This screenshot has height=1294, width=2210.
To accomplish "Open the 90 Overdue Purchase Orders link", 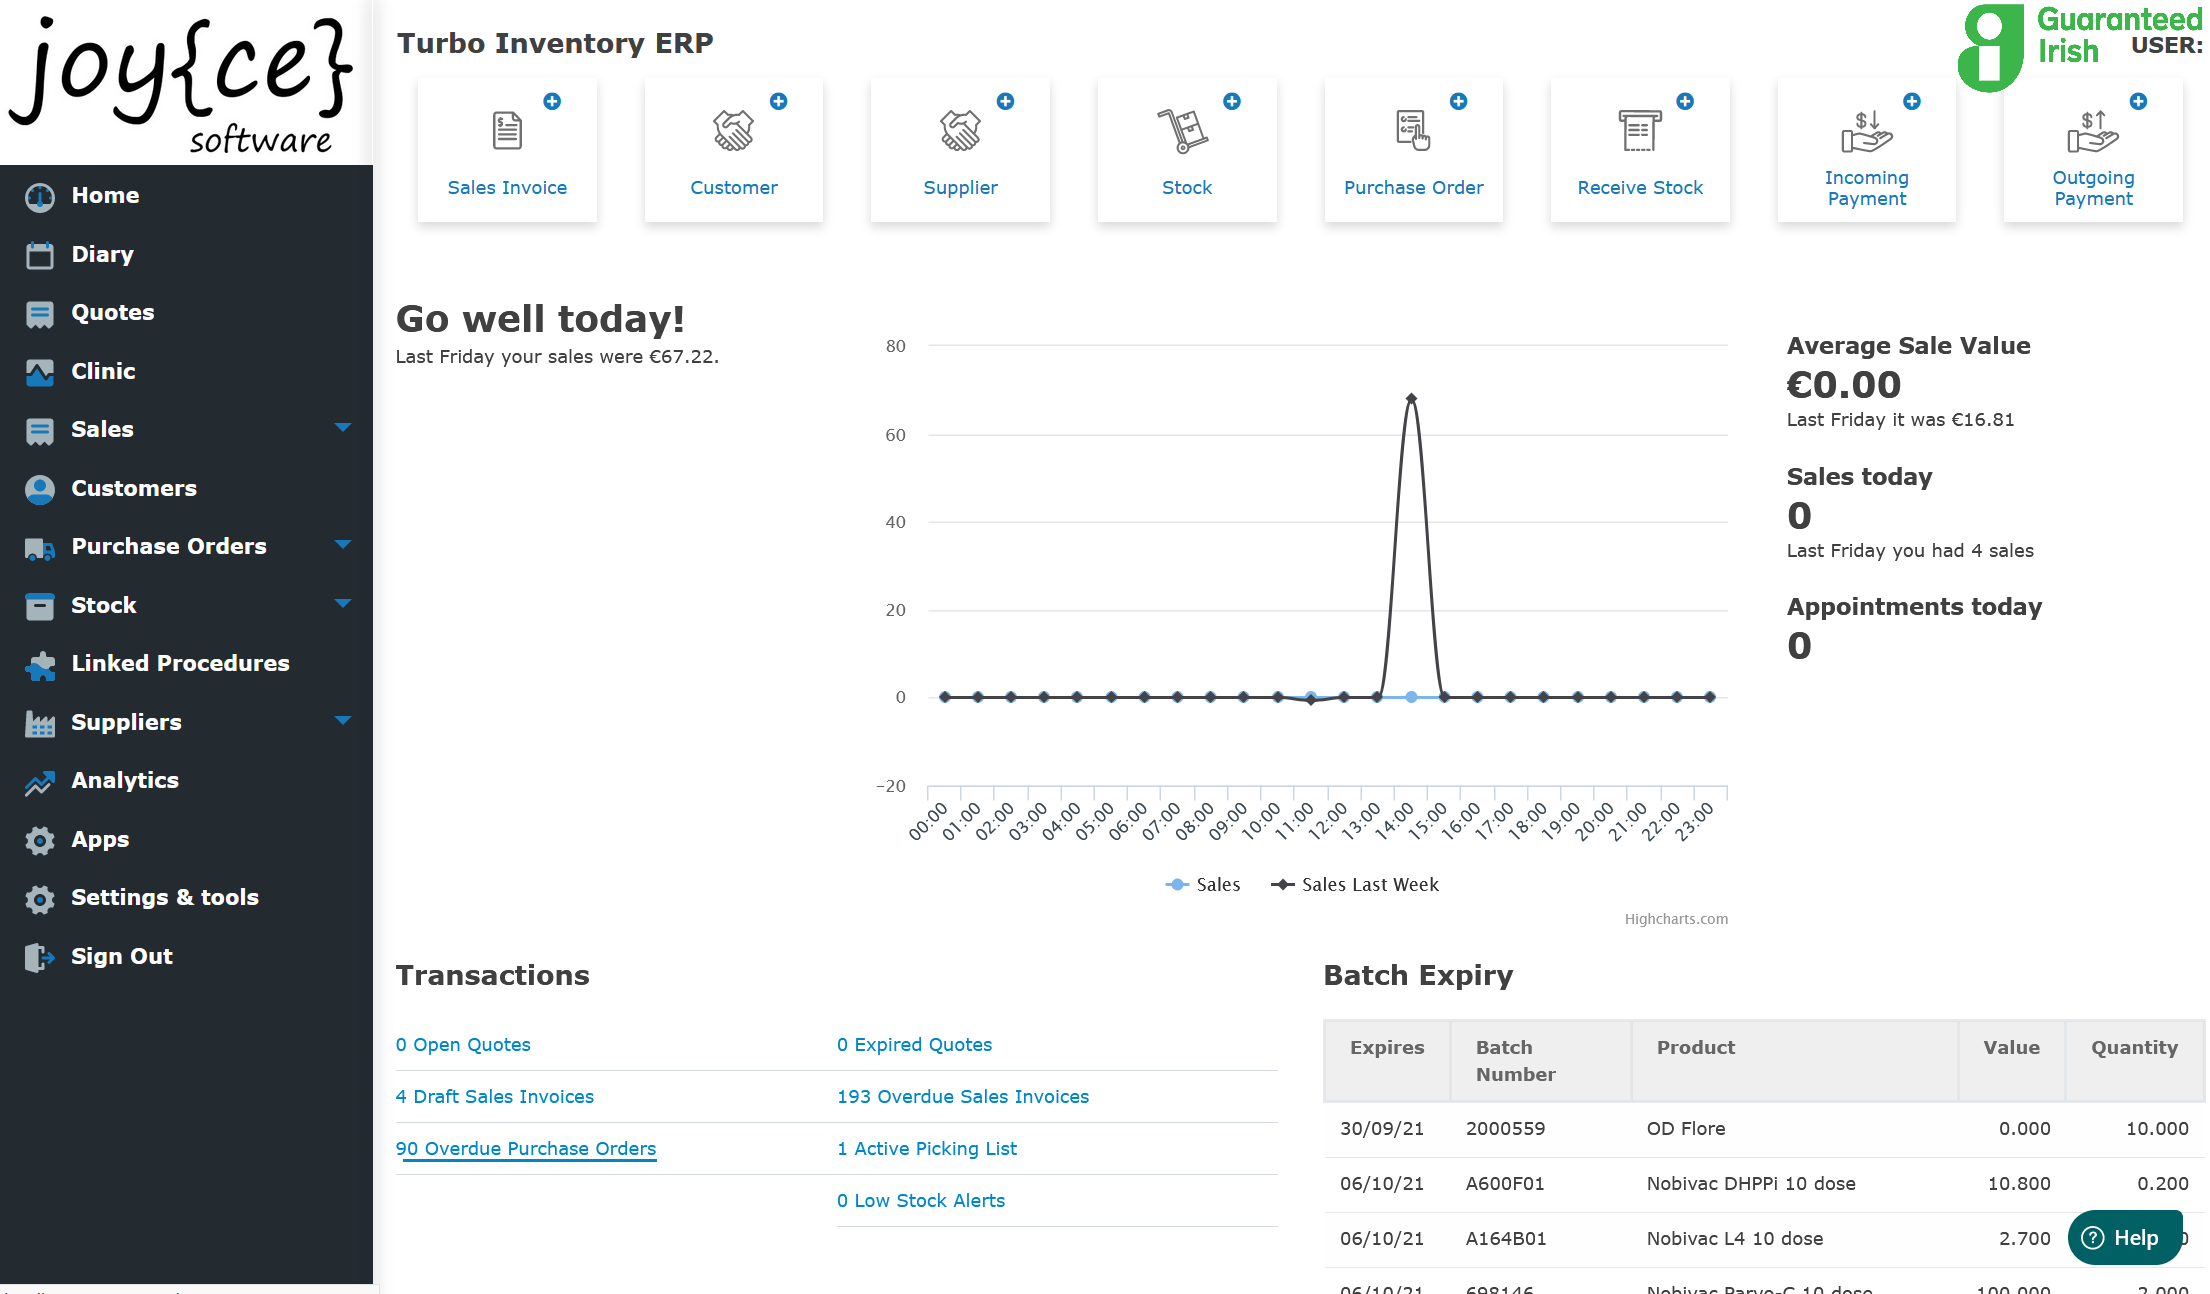I will coord(526,1148).
